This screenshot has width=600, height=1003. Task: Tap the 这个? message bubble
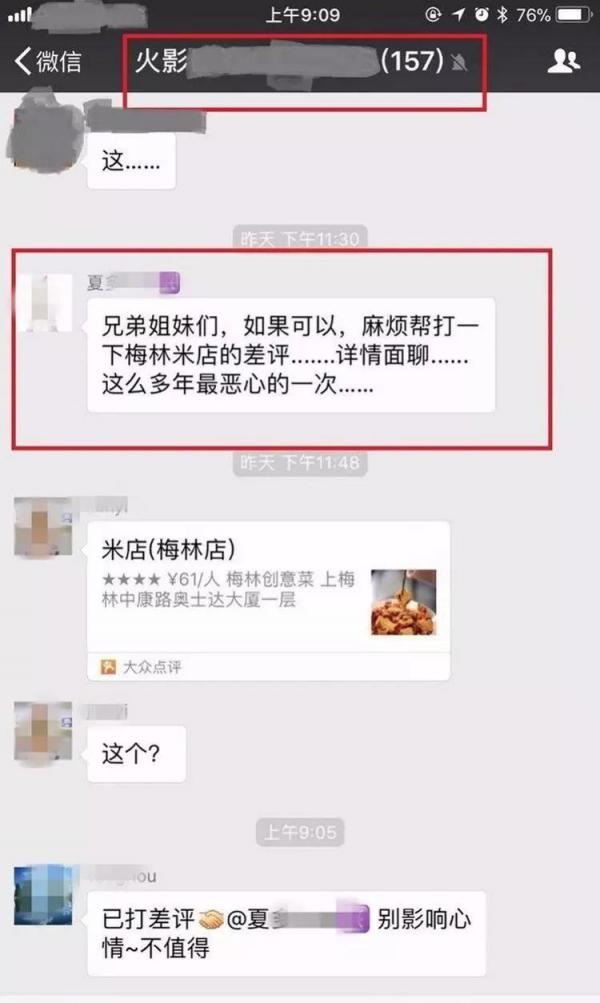[x=136, y=754]
